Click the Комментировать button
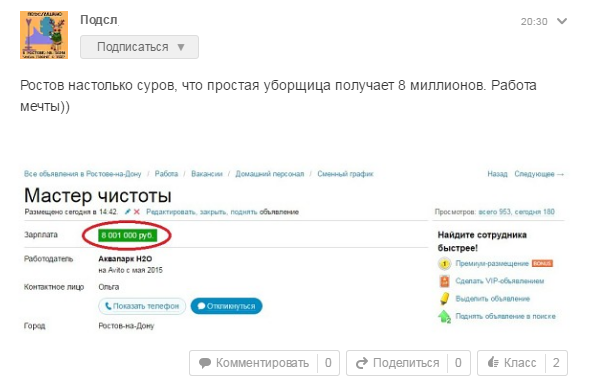This screenshot has width=593, height=388. 264,363
